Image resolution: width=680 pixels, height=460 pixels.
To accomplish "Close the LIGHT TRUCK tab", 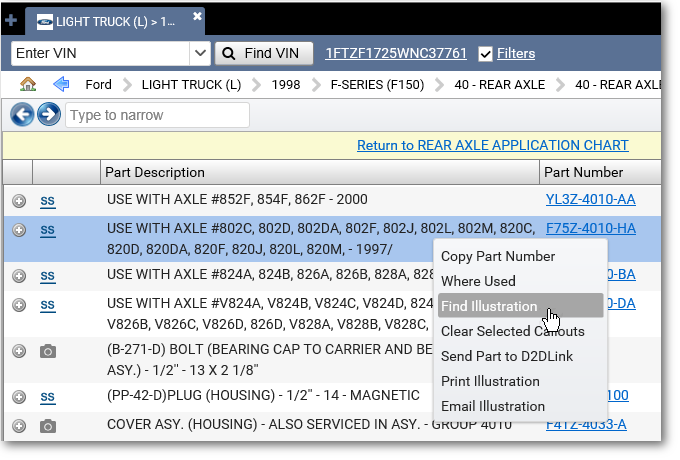I will pyautogui.click(x=197, y=17).
